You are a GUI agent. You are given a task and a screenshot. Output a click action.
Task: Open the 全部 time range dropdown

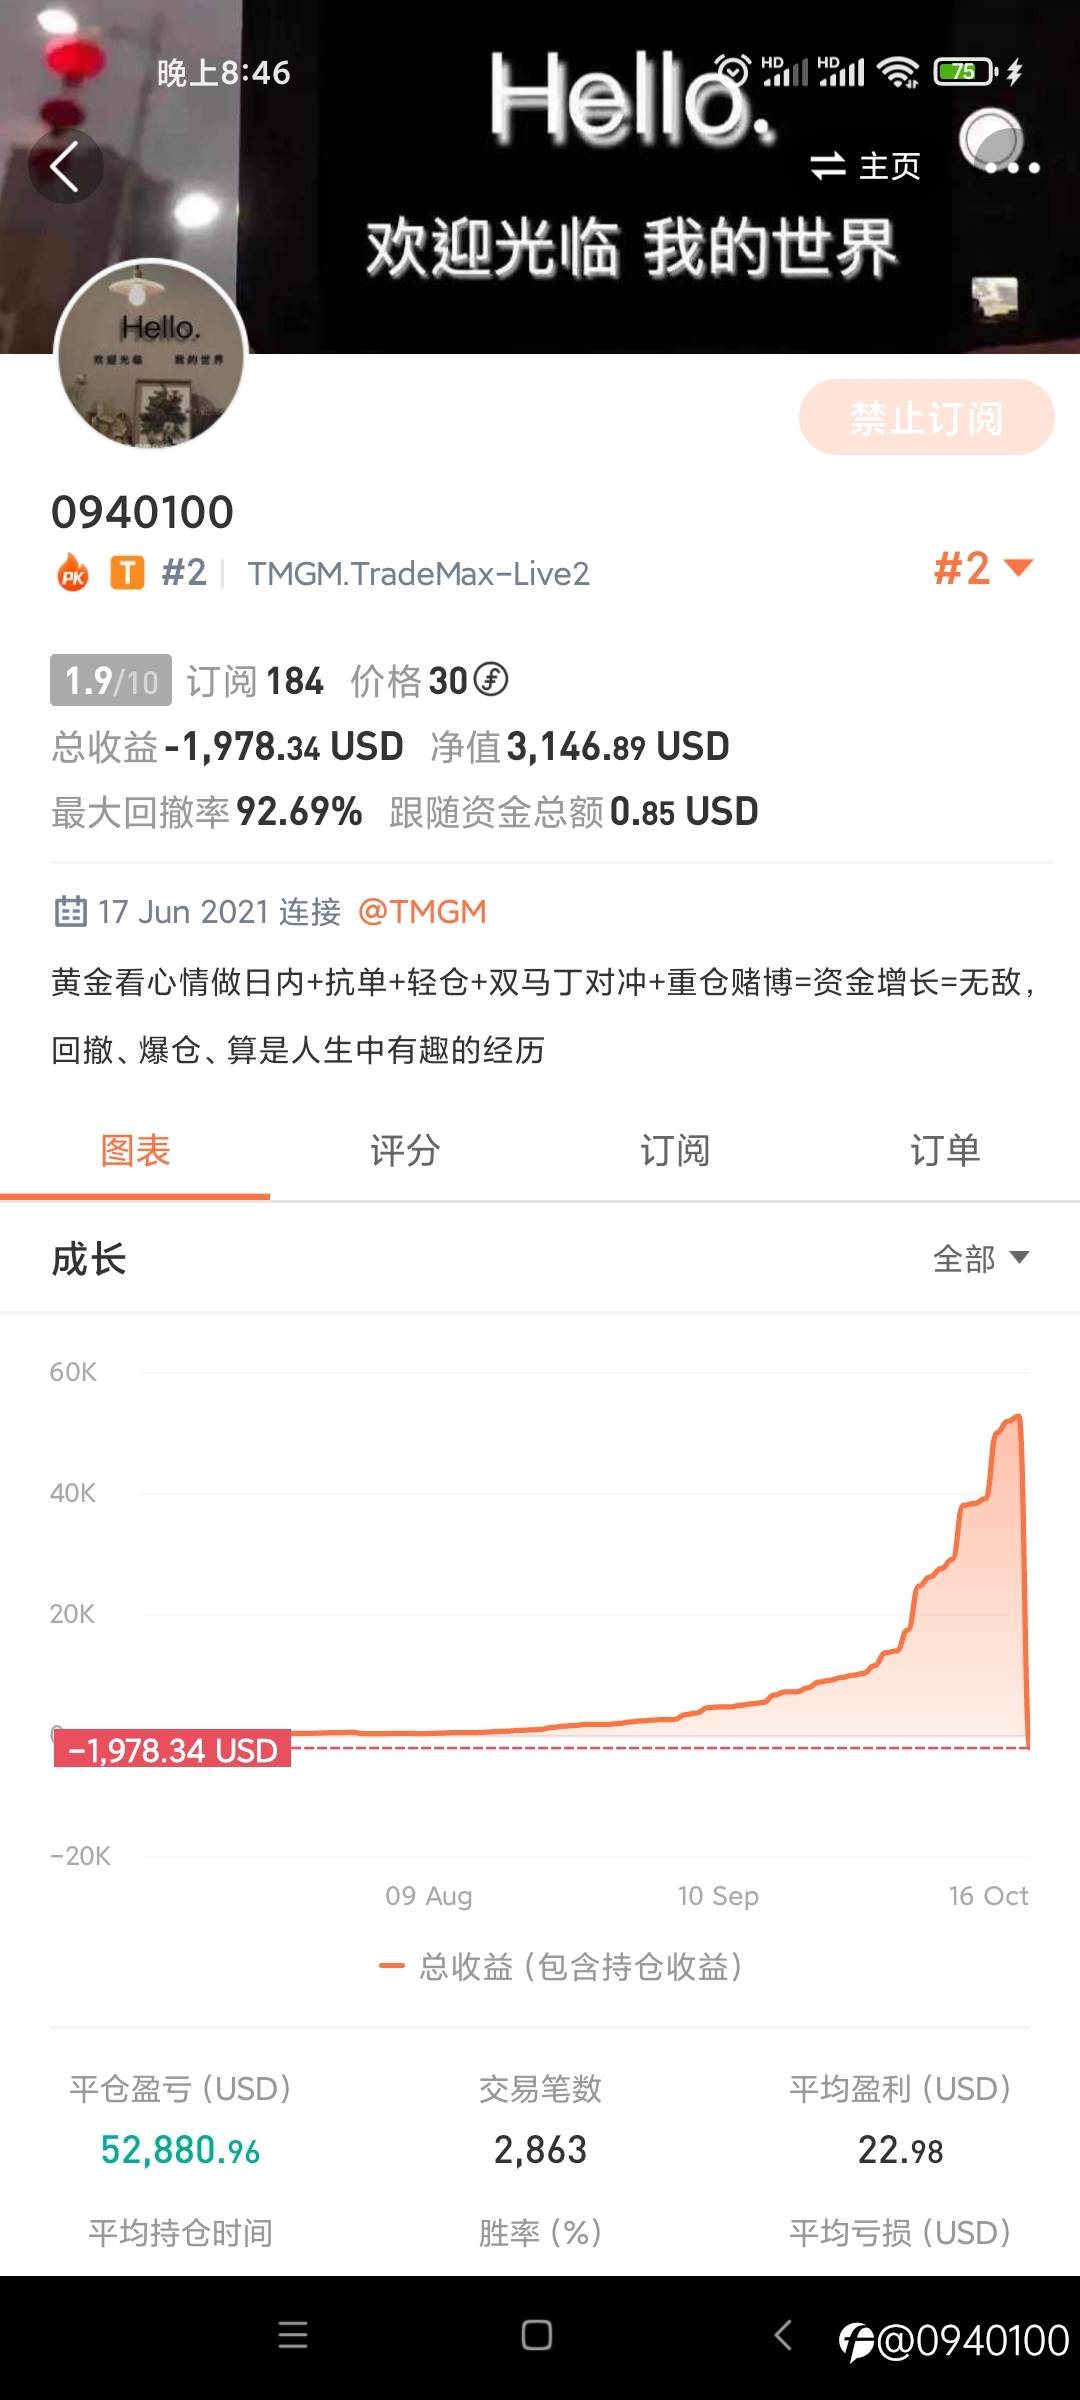tap(980, 1258)
